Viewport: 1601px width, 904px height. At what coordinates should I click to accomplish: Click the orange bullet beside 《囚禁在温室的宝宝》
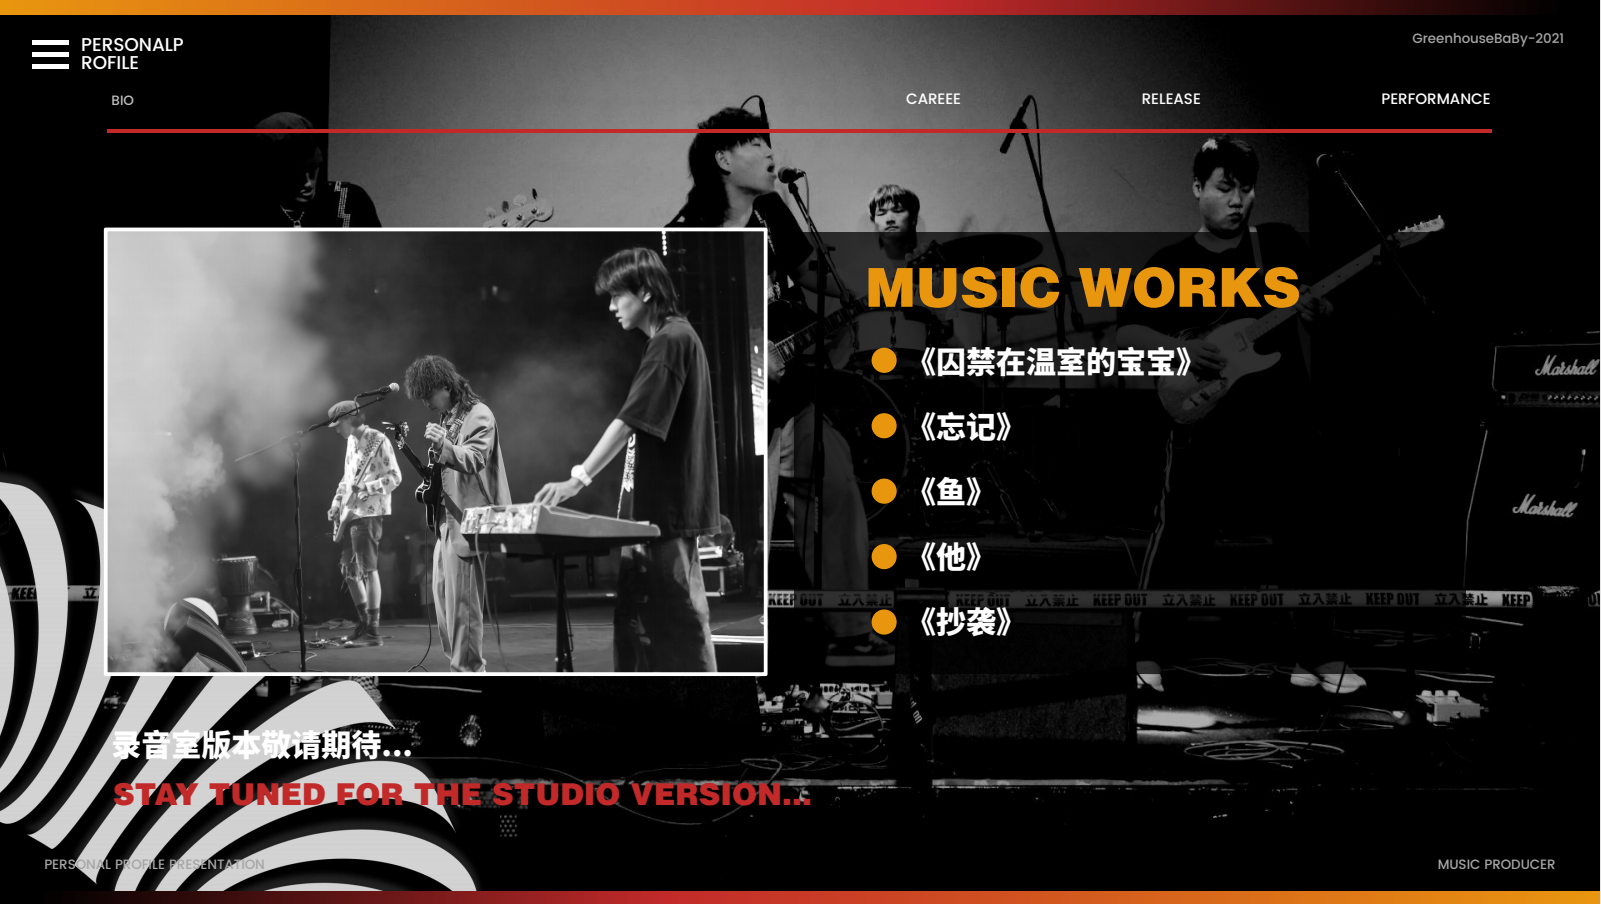point(884,361)
